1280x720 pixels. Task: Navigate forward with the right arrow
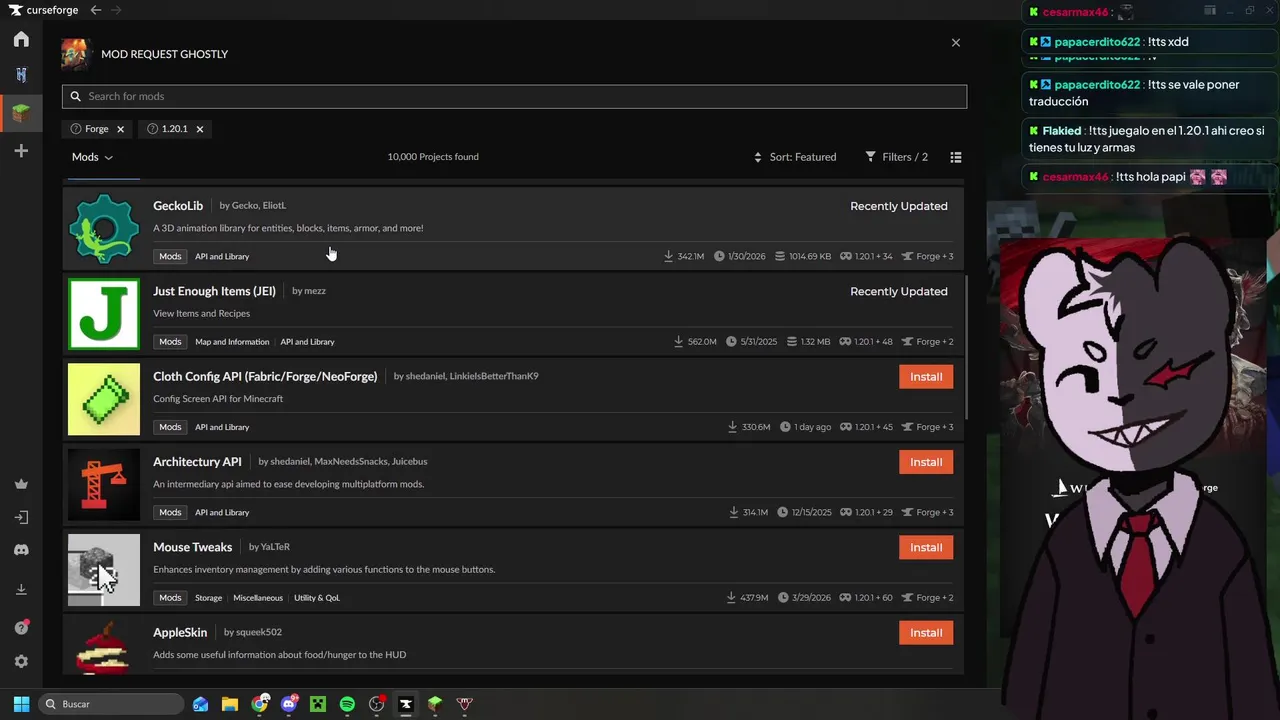116,10
